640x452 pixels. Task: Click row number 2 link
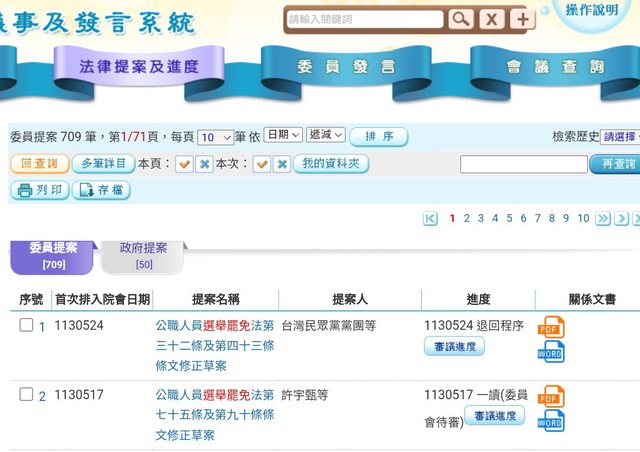click(x=42, y=396)
